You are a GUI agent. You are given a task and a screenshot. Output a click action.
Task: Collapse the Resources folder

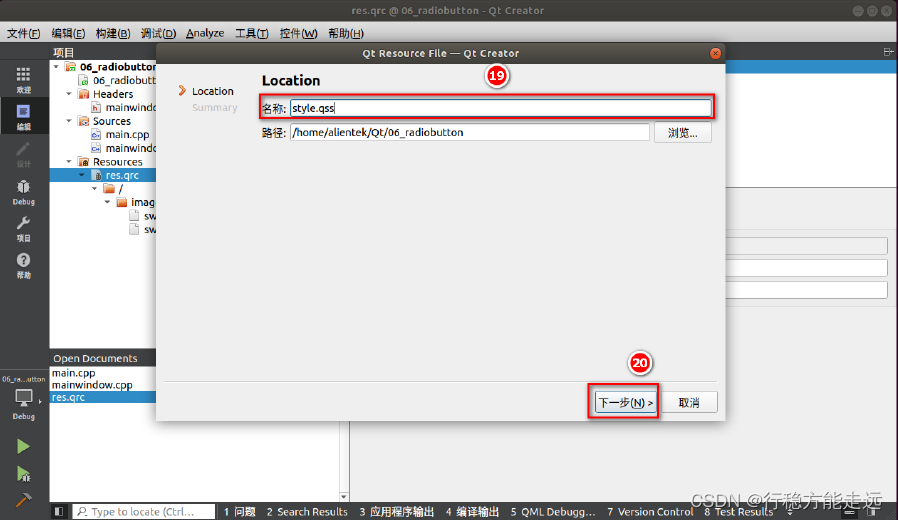click(x=69, y=161)
